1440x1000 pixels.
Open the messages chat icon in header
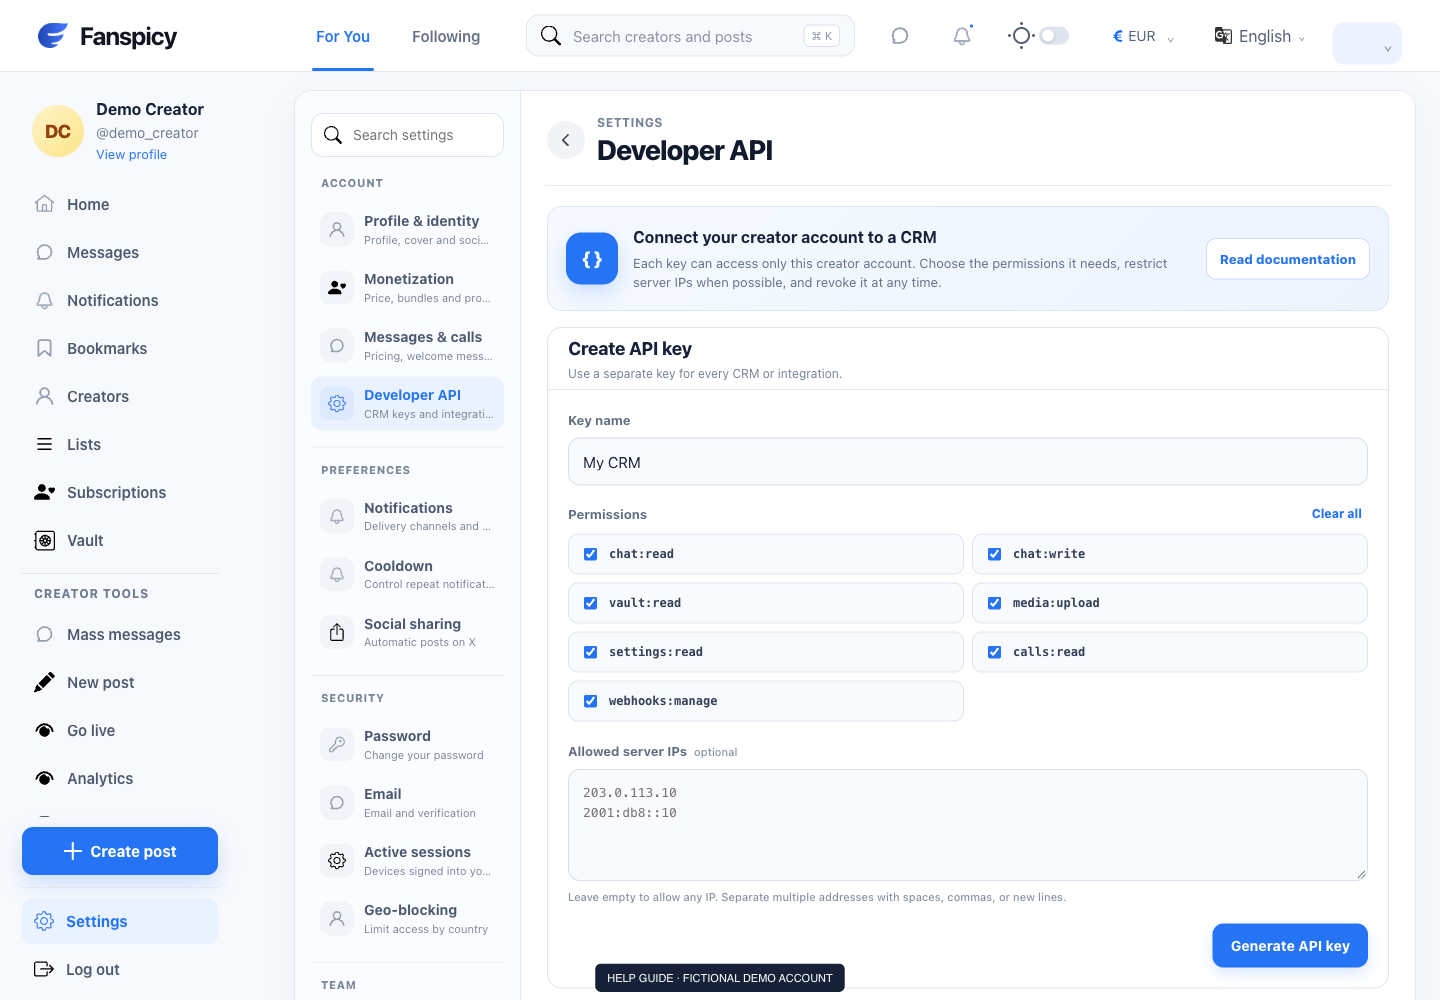click(900, 36)
